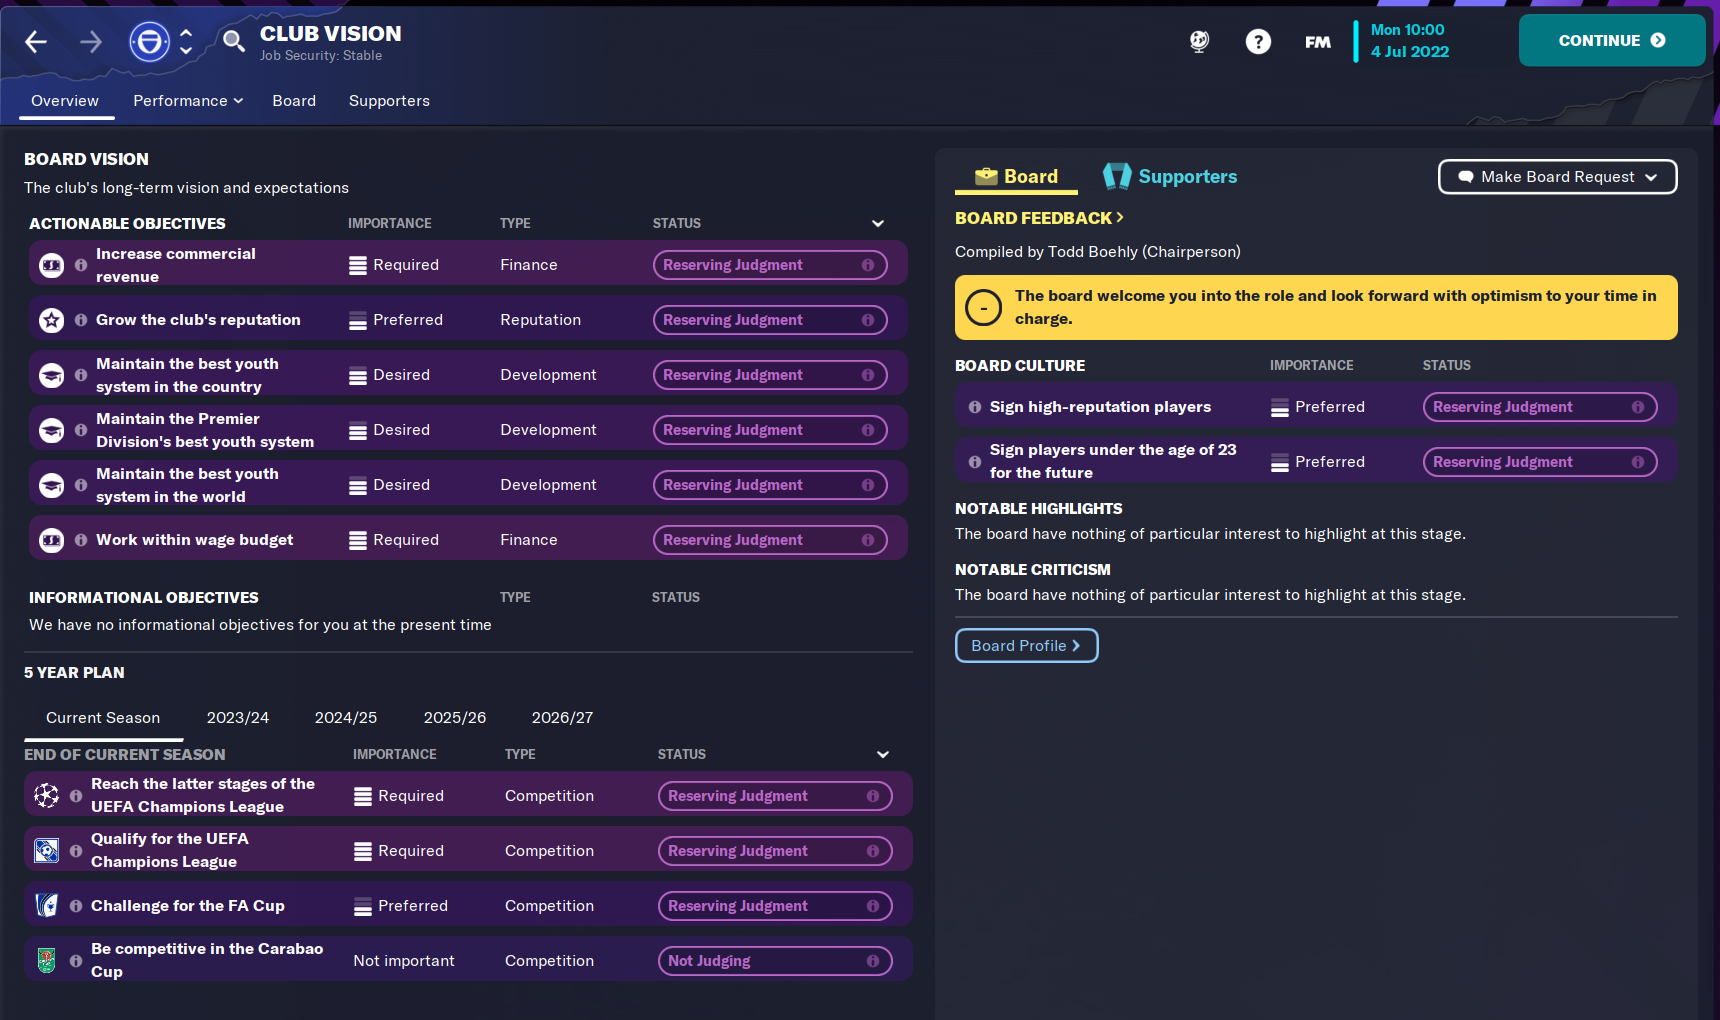Switch to the Board feedback tab
Image resolution: width=1720 pixels, height=1020 pixels.
click(1016, 177)
